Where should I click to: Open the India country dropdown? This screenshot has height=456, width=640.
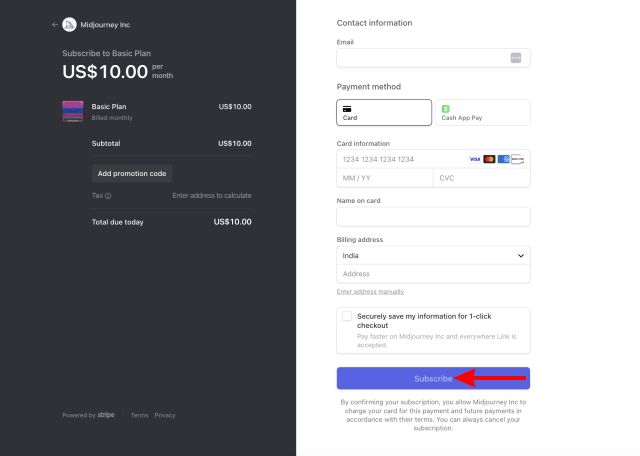pyautogui.click(x=433, y=256)
